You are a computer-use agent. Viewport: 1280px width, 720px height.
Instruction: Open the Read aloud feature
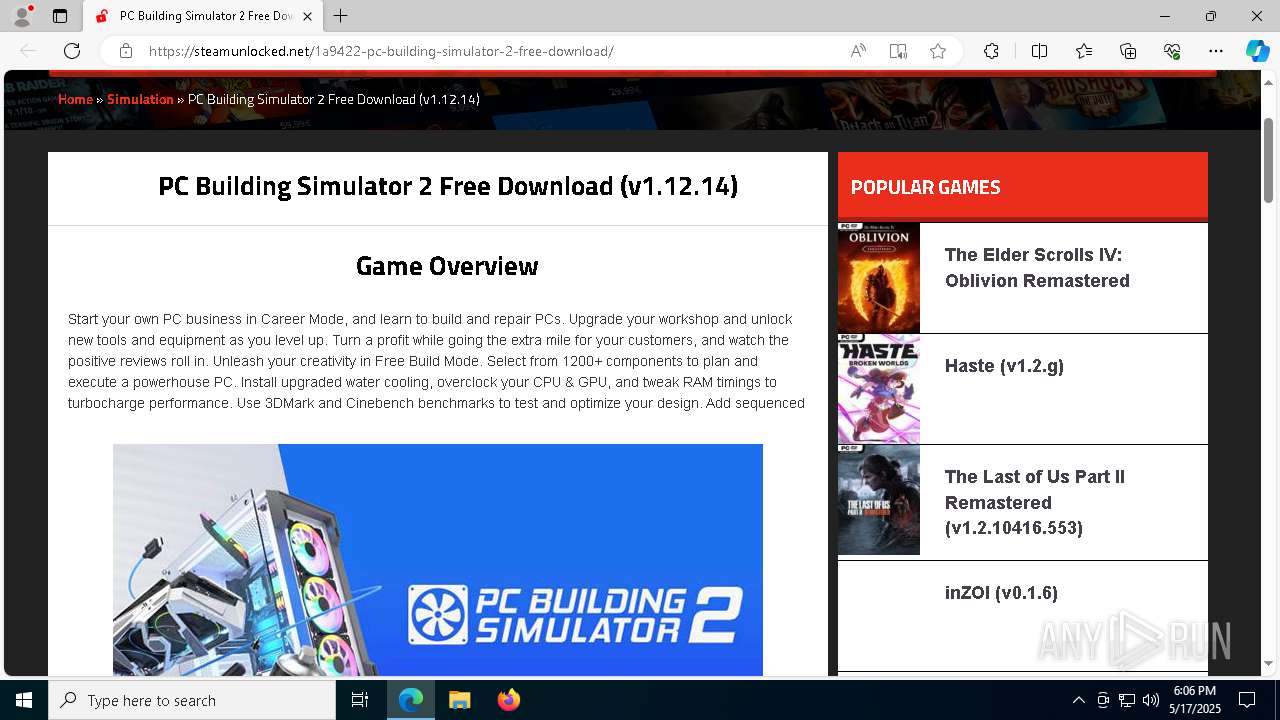point(858,51)
